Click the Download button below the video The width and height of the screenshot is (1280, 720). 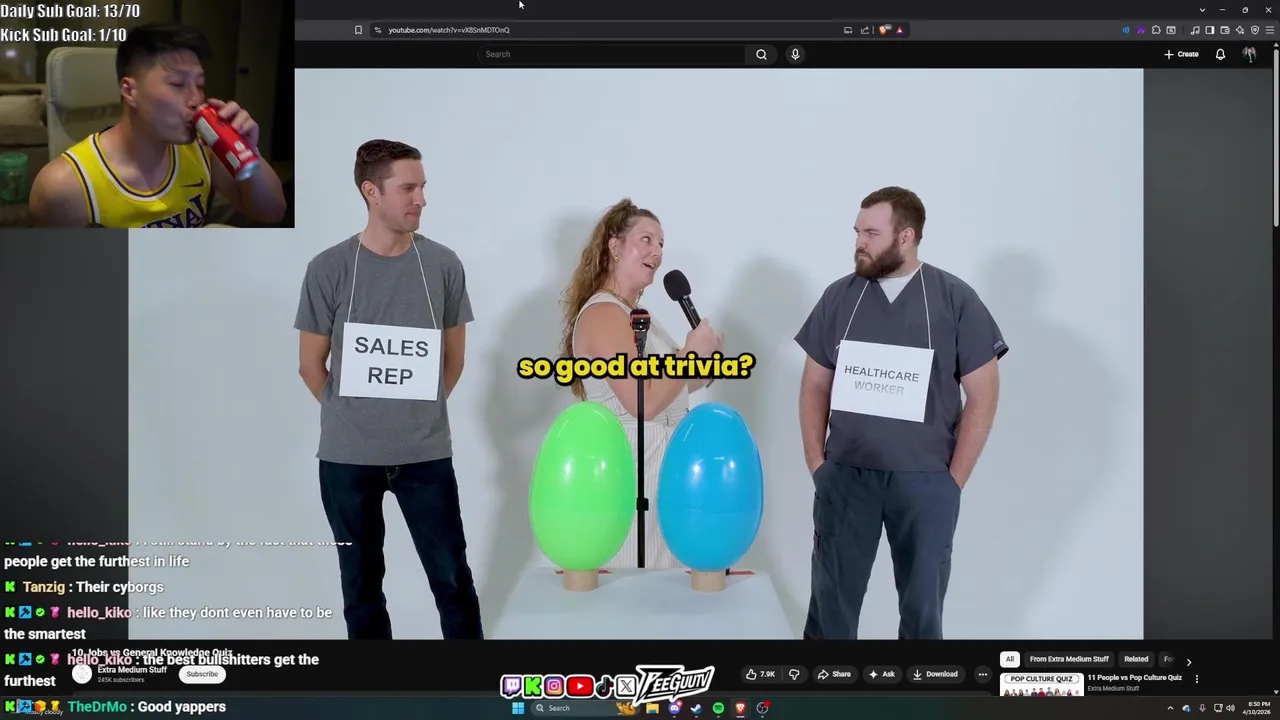coord(936,674)
